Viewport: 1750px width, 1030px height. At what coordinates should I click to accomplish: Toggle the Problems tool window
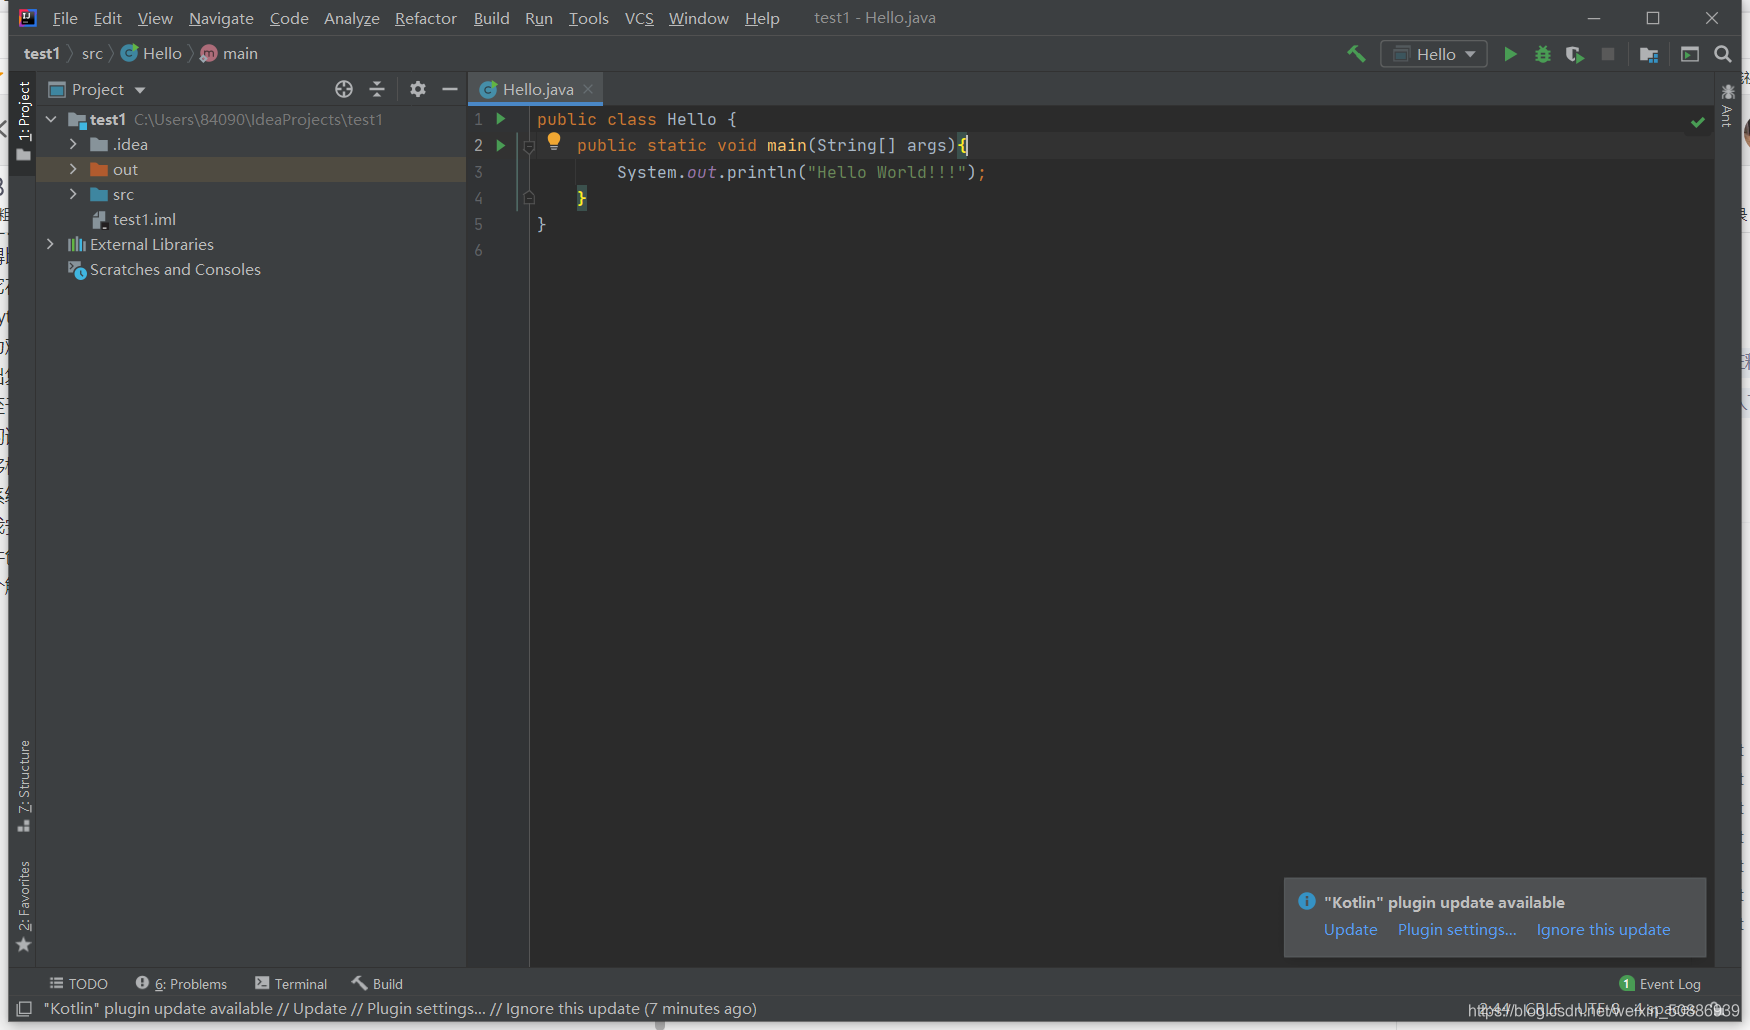tap(181, 984)
